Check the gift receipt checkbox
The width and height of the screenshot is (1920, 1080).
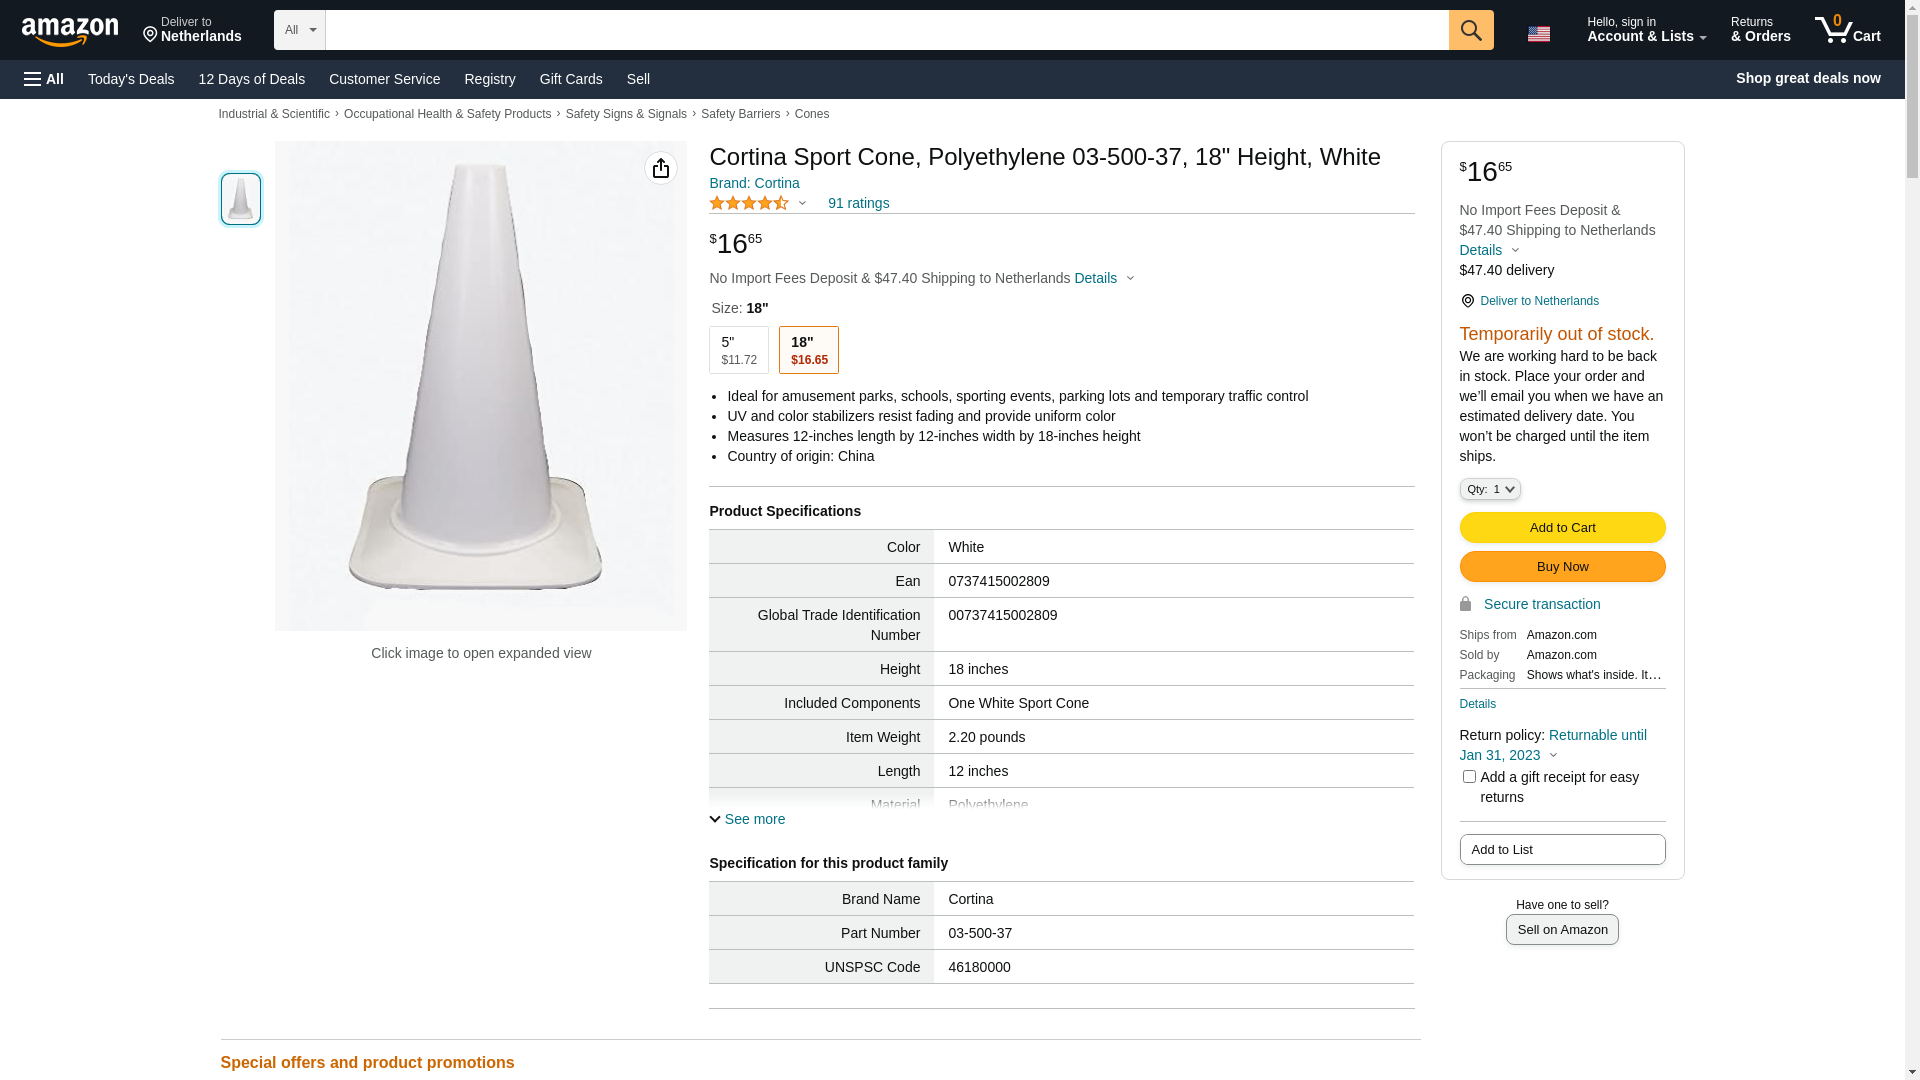[x=1468, y=777]
